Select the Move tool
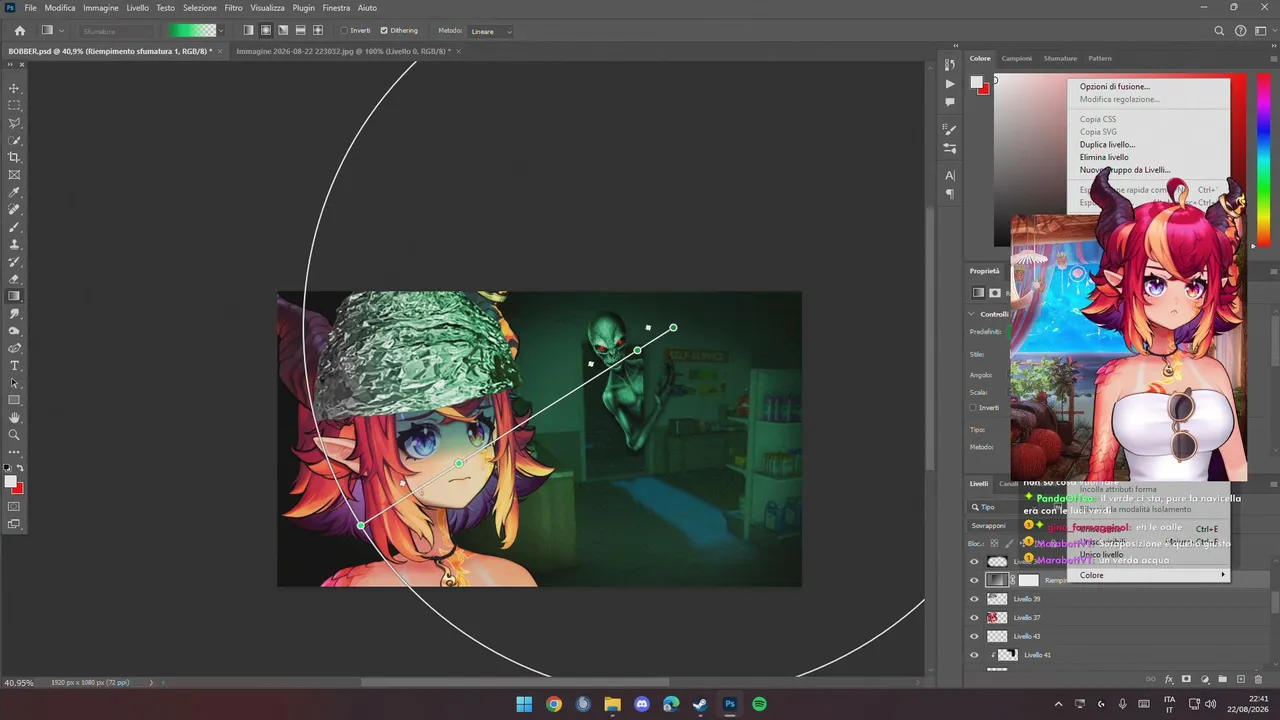1280x720 pixels. [14, 88]
